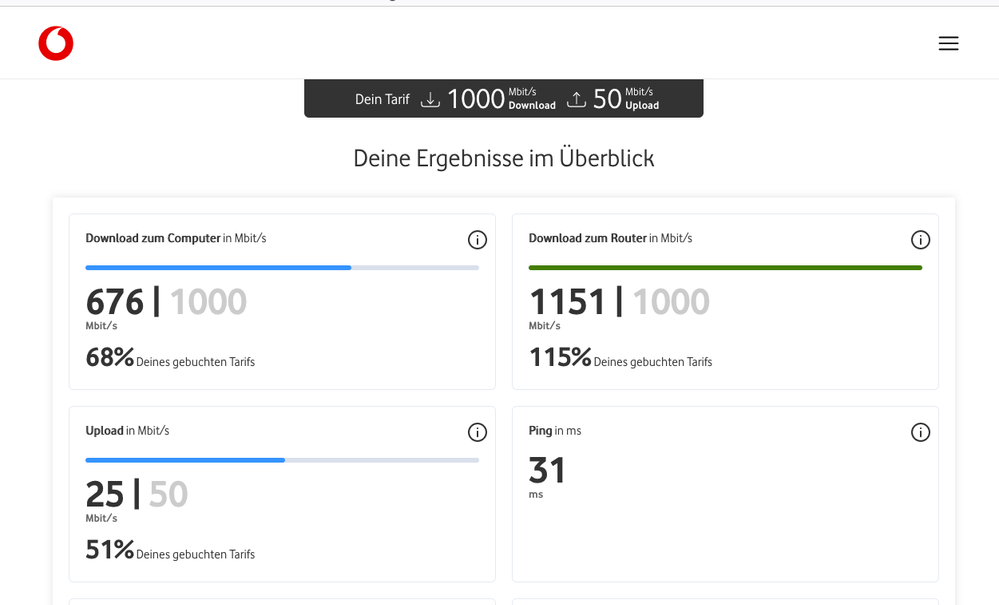Image resolution: width=999 pixels, height=605 pixels.
Task: Open the Upload info icon
Action: coord(477,432)
